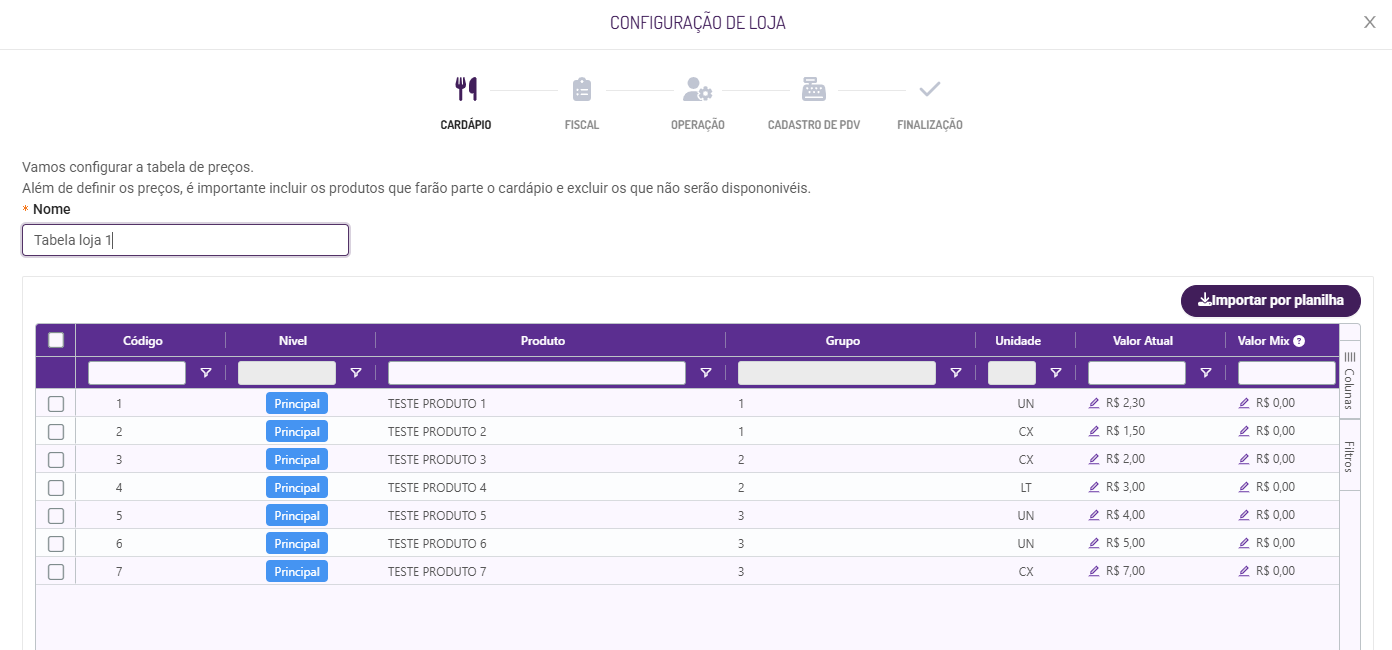Image resolution: width=1392 pixels, height=650 pixels.
Task: Open Cadastro de PDV cash register icon
Action: tap(814, 90)
